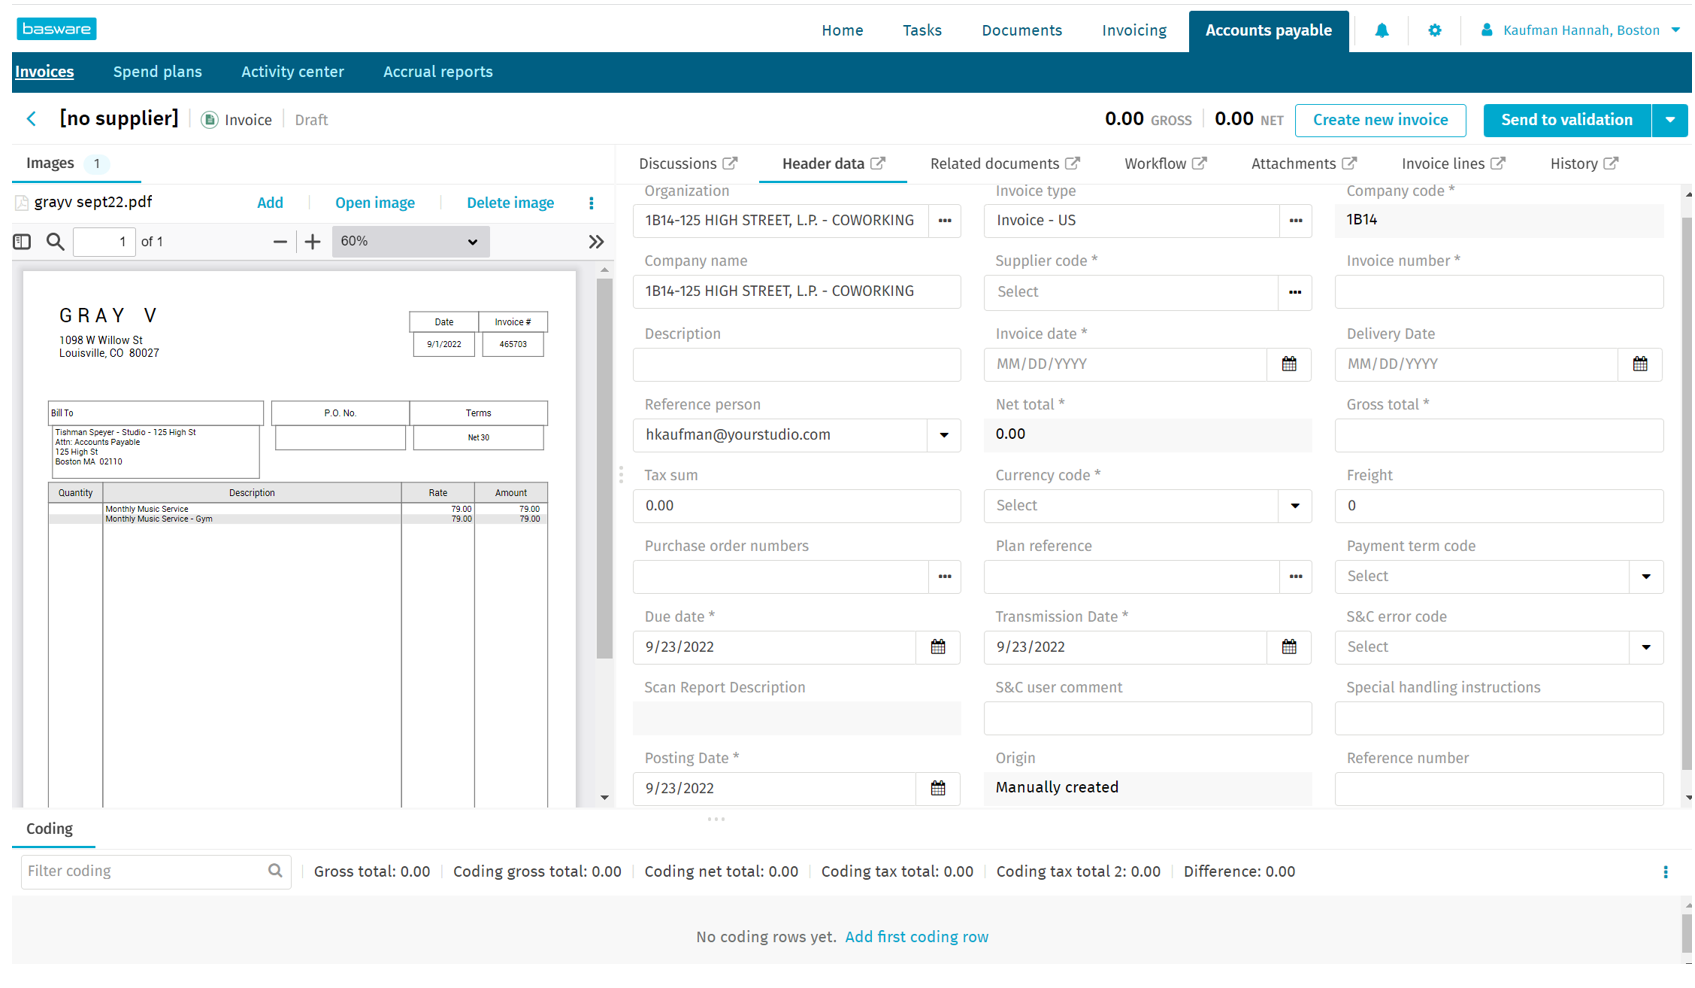Collapse image panel with double chevron

[x=596, y=241]
